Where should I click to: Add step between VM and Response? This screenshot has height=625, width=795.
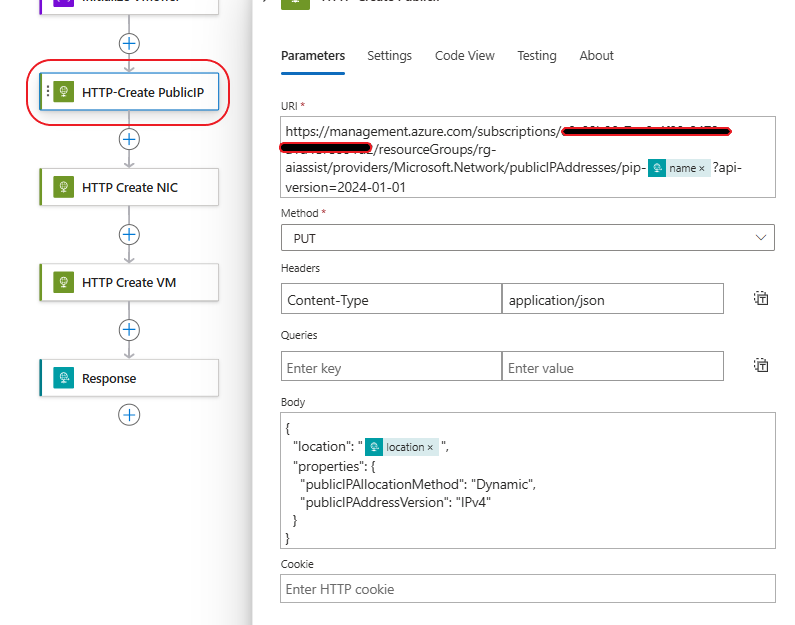(x=129, y=330)
